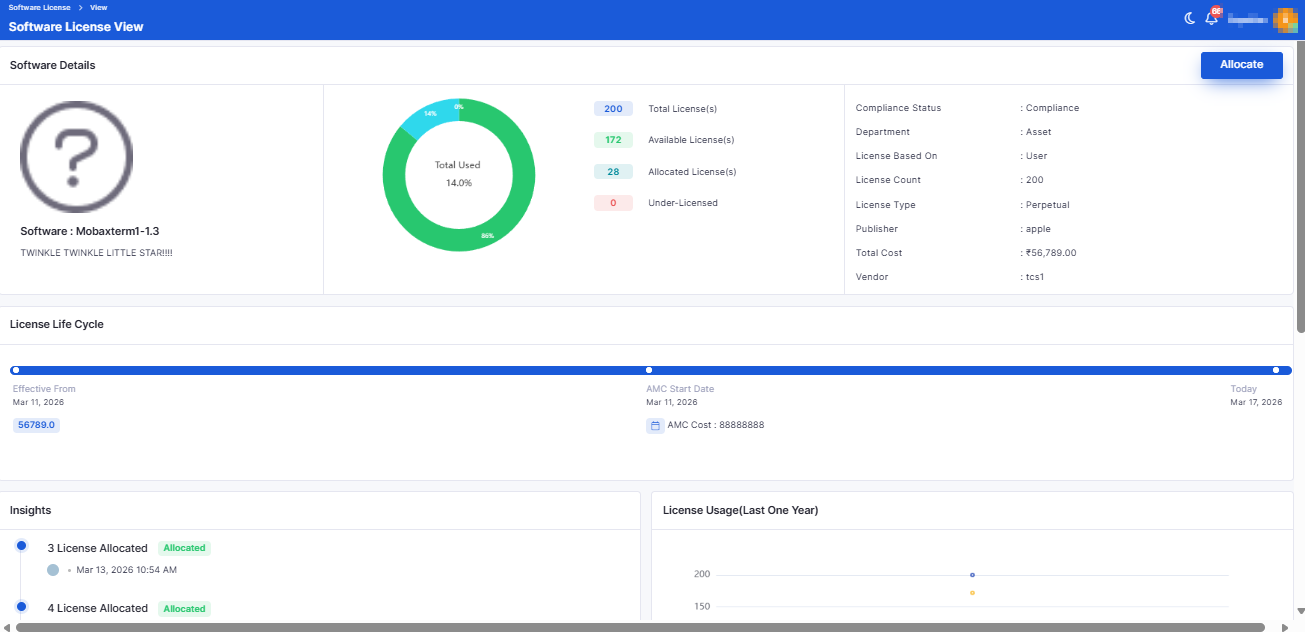Click the View breadcrumb item
The image size is (1305, 632).
click(98, 7)
